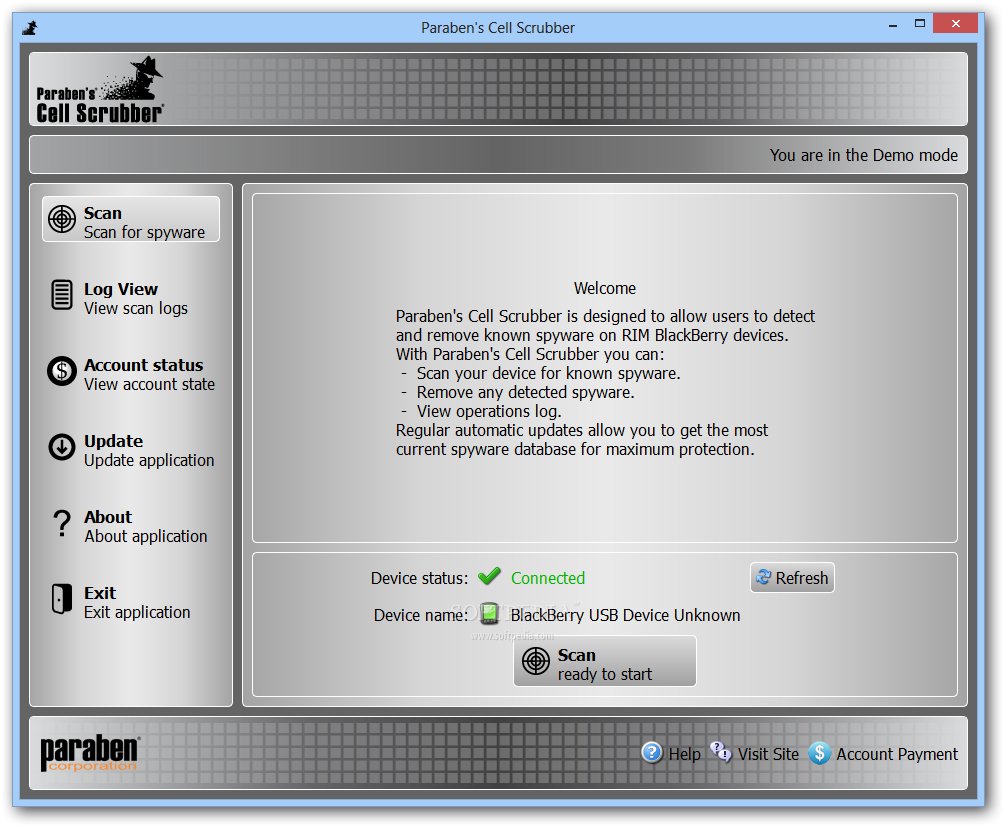This screenshot has height=827, width=1005.
Task: Click the Update download-arrow icon
Action: click(62, 447)
